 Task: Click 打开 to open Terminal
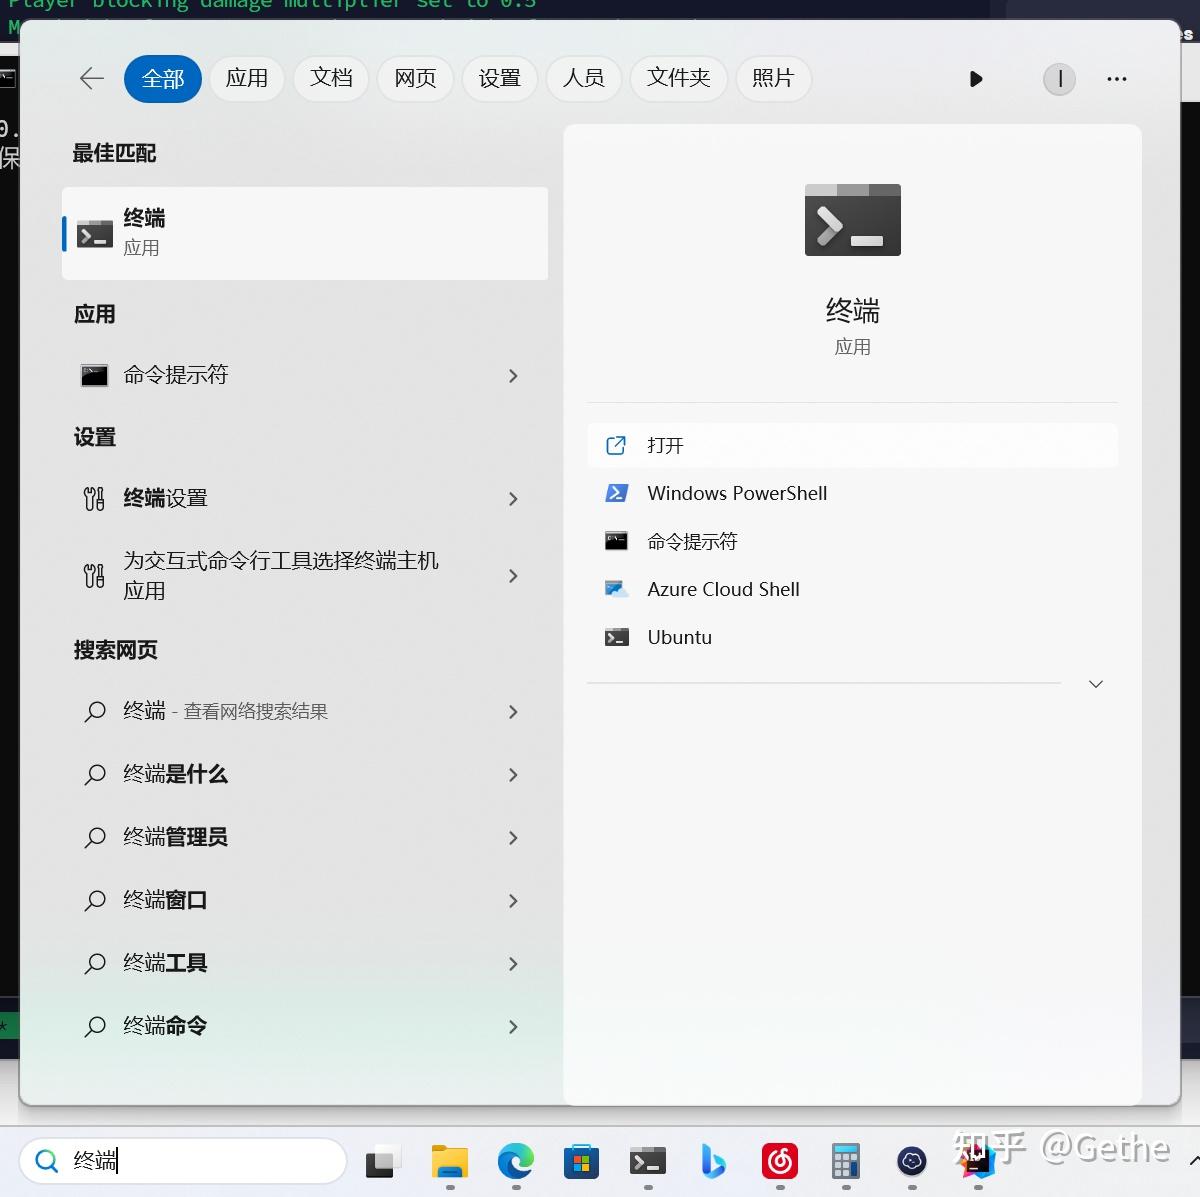[x=852, y=445]
